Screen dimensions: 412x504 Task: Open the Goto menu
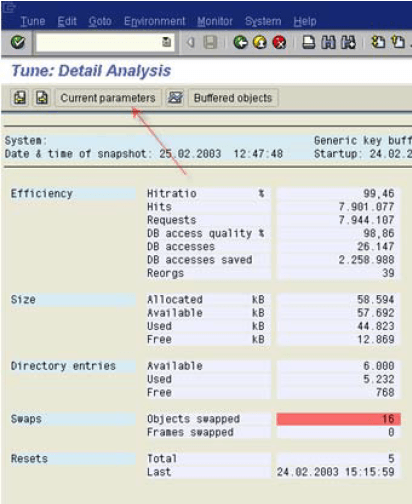100,21
